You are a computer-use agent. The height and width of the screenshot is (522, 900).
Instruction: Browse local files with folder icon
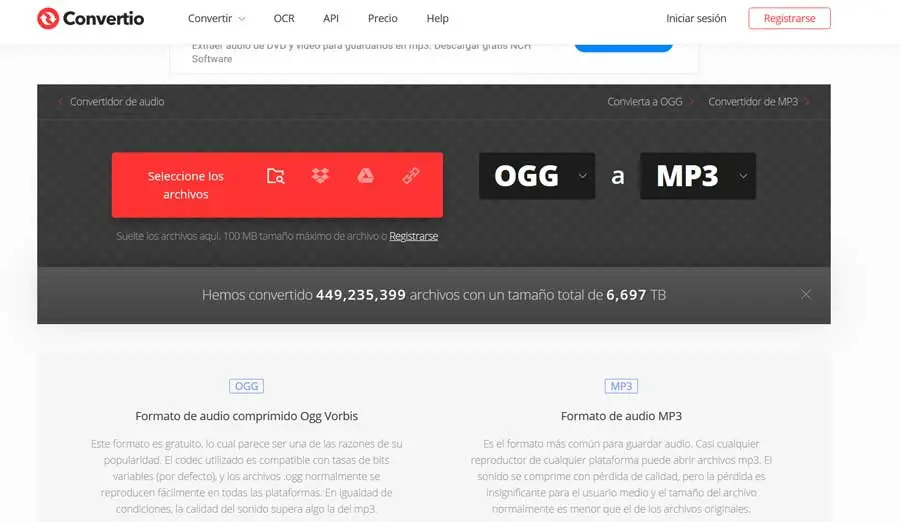pos(276,176)
